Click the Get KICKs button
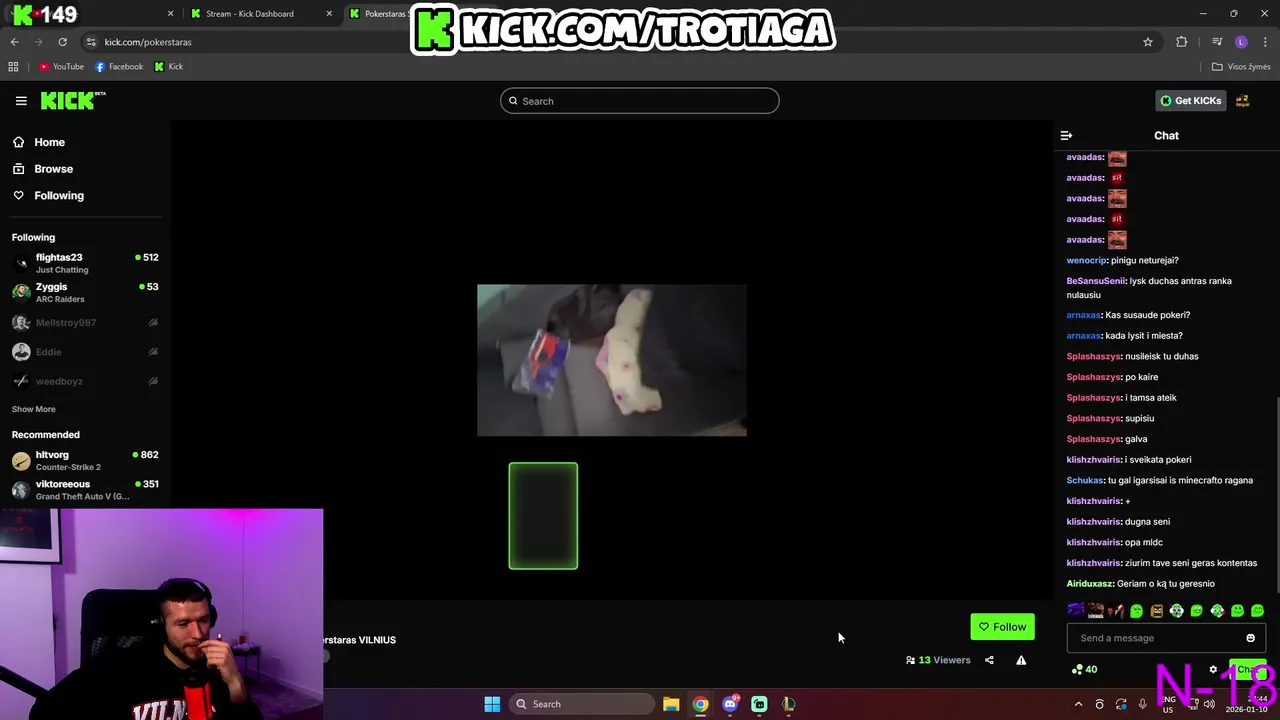 (1190, 101)
